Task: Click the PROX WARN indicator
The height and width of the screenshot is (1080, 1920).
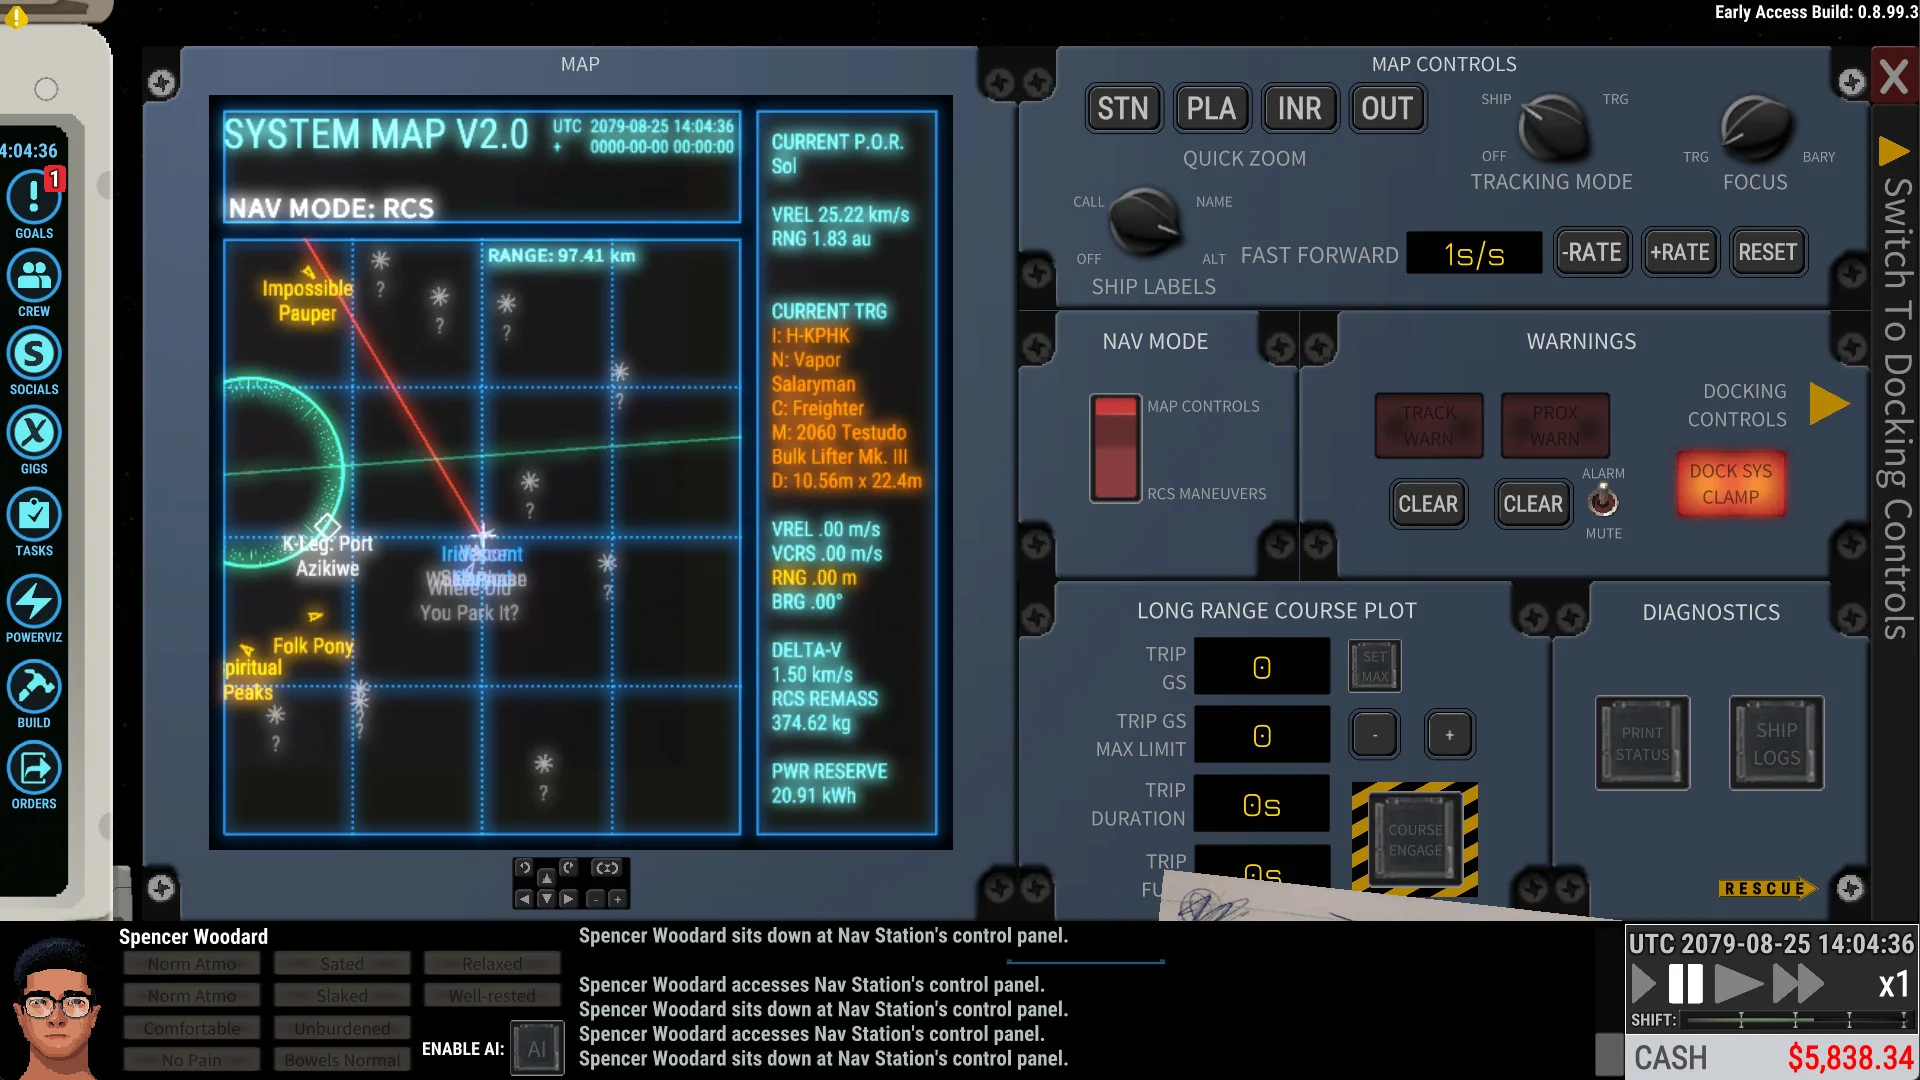Action: [x=1555, y=426]
